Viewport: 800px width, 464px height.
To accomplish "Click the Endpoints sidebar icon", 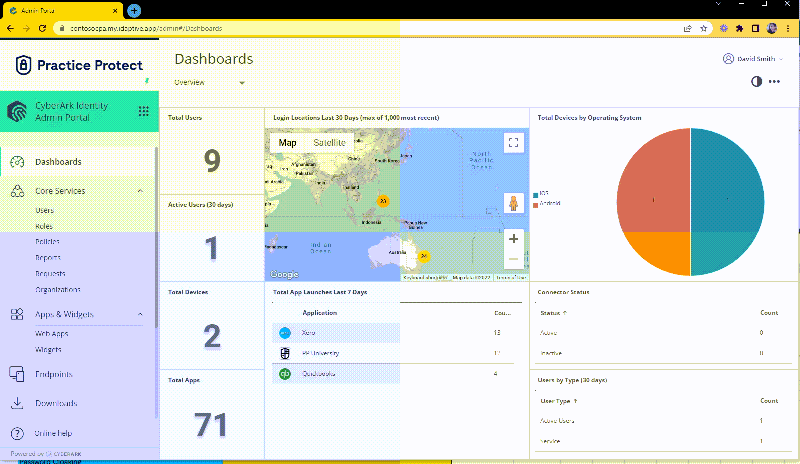I will click(17, 374).
